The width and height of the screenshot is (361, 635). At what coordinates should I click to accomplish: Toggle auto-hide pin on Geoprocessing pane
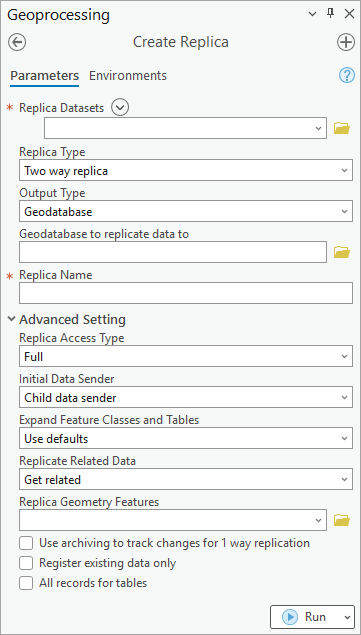click(331, 14)
